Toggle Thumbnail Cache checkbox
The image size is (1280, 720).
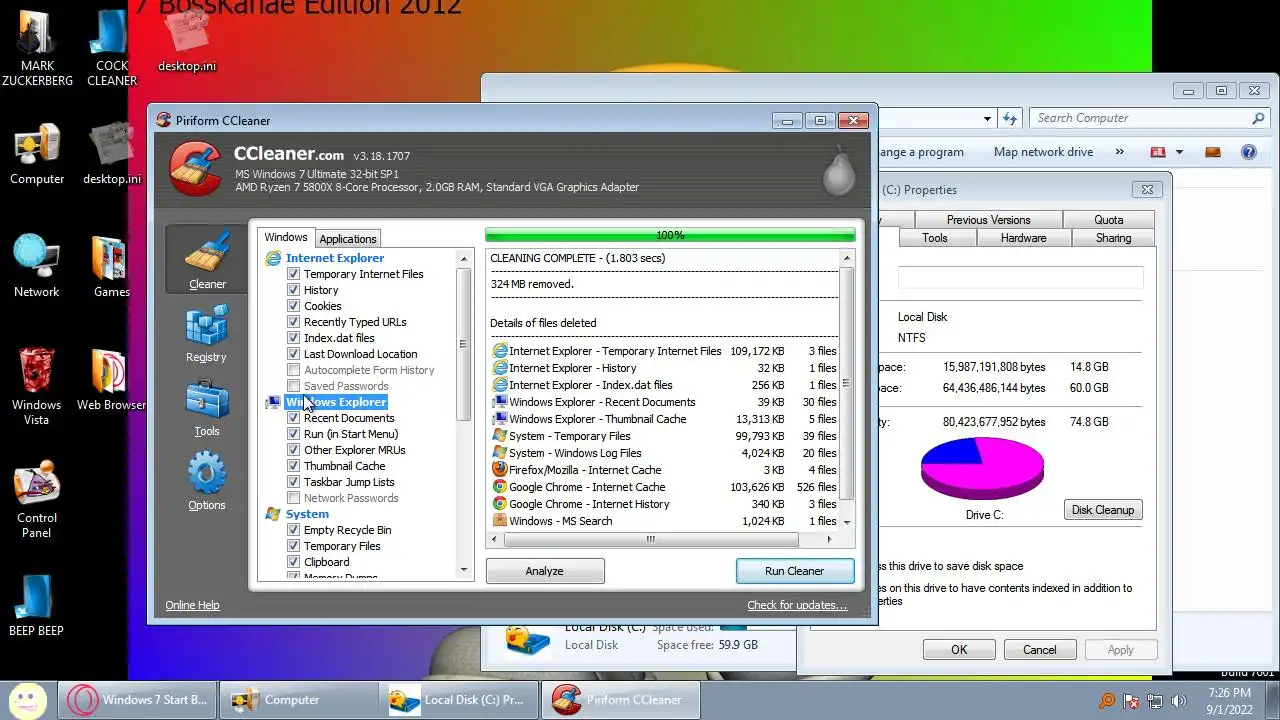click(x=293, y=466)
